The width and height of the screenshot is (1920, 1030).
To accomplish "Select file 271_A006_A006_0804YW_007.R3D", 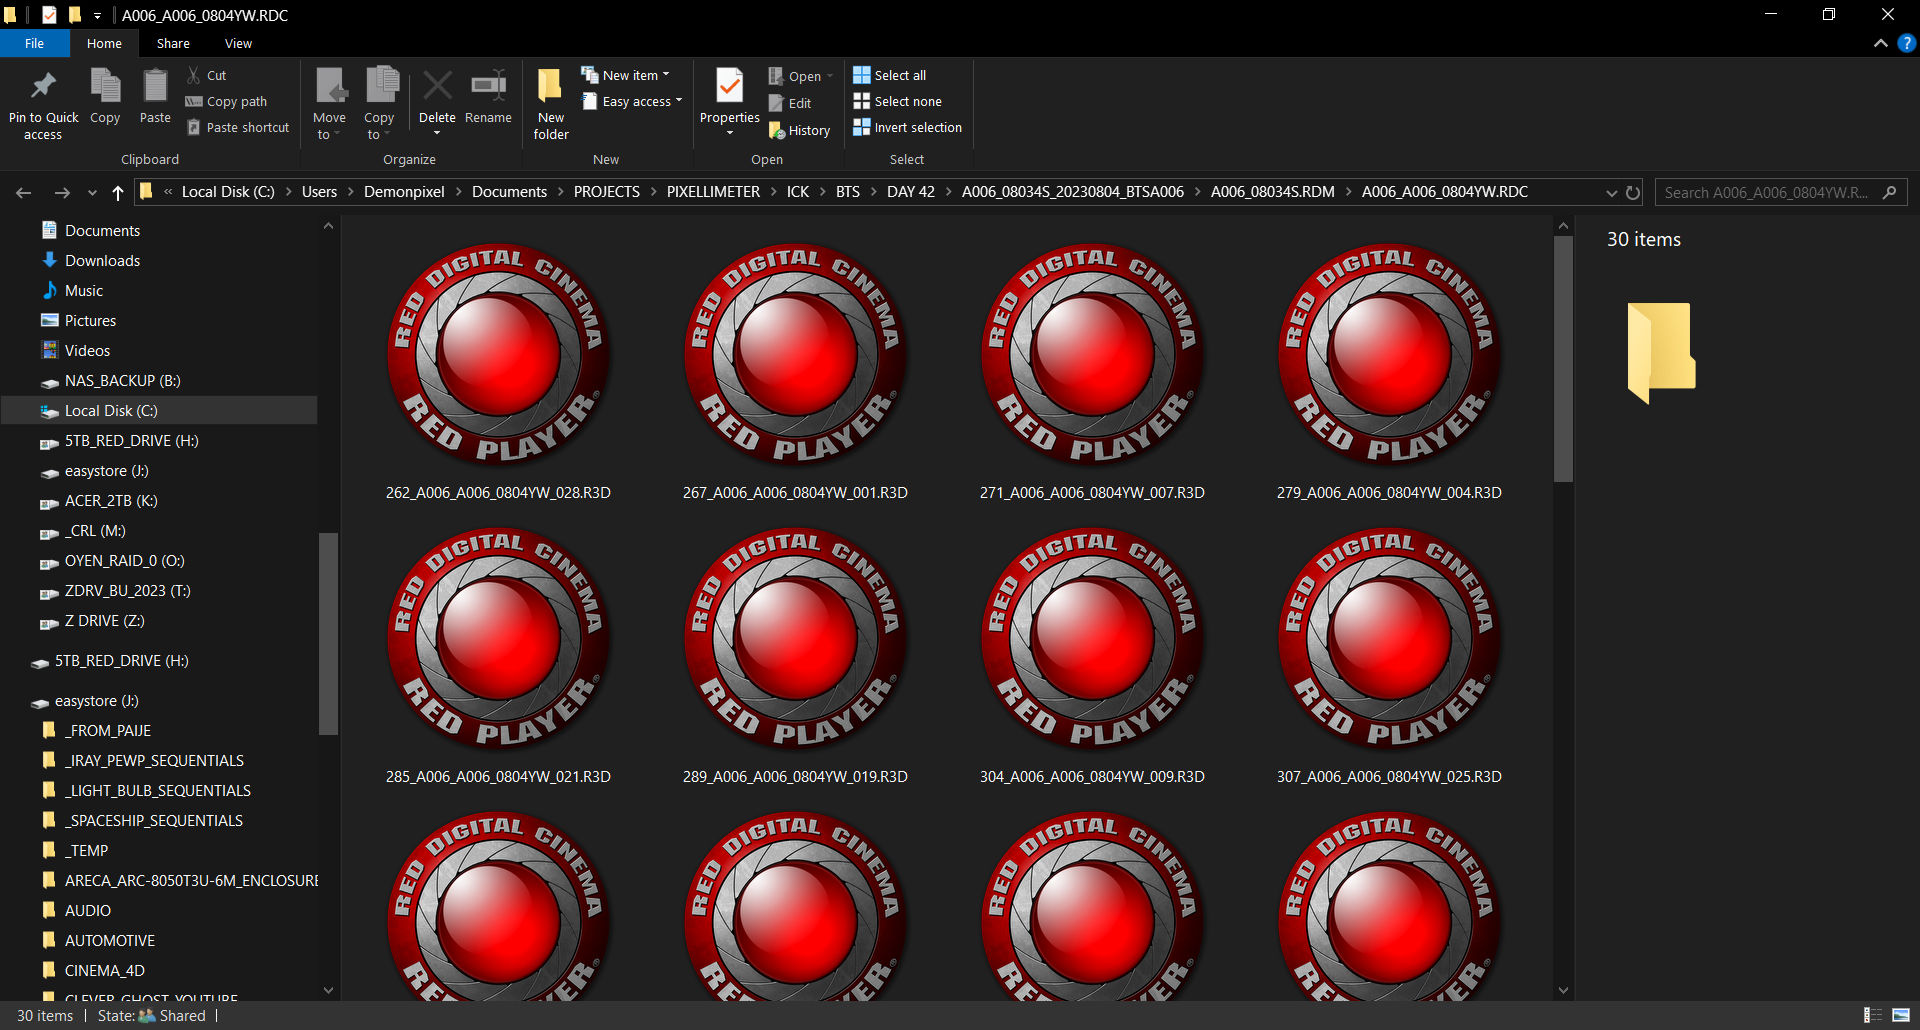I will 1092,370.
